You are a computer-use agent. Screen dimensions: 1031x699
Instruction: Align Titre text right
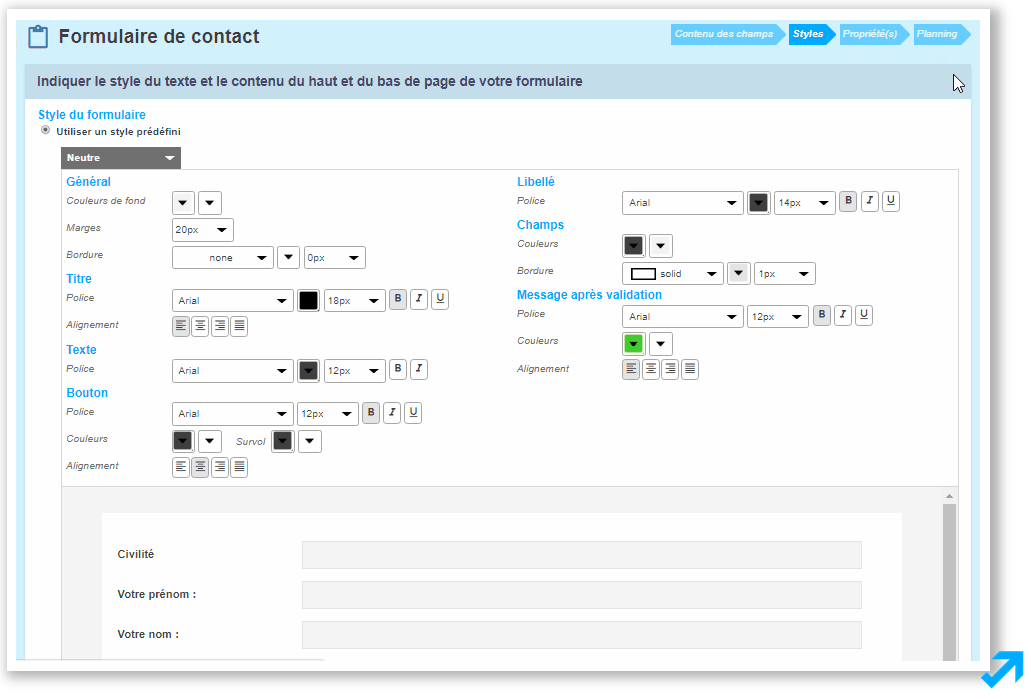tap(220, 326)
